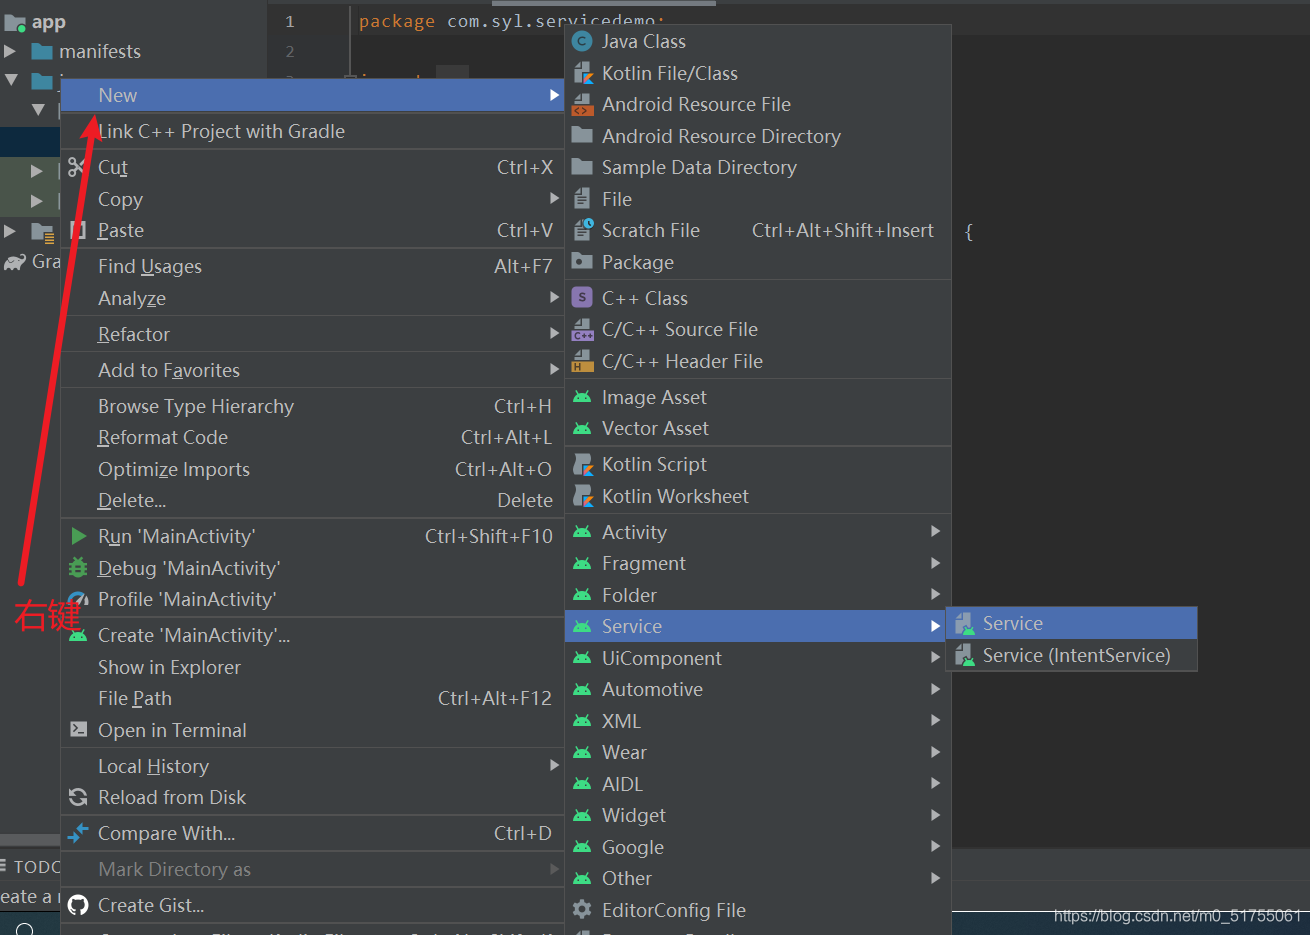This screenshot has width=1310, height=935.
Task: Select Paste in the context menu
Action: (x=312, y=230)
